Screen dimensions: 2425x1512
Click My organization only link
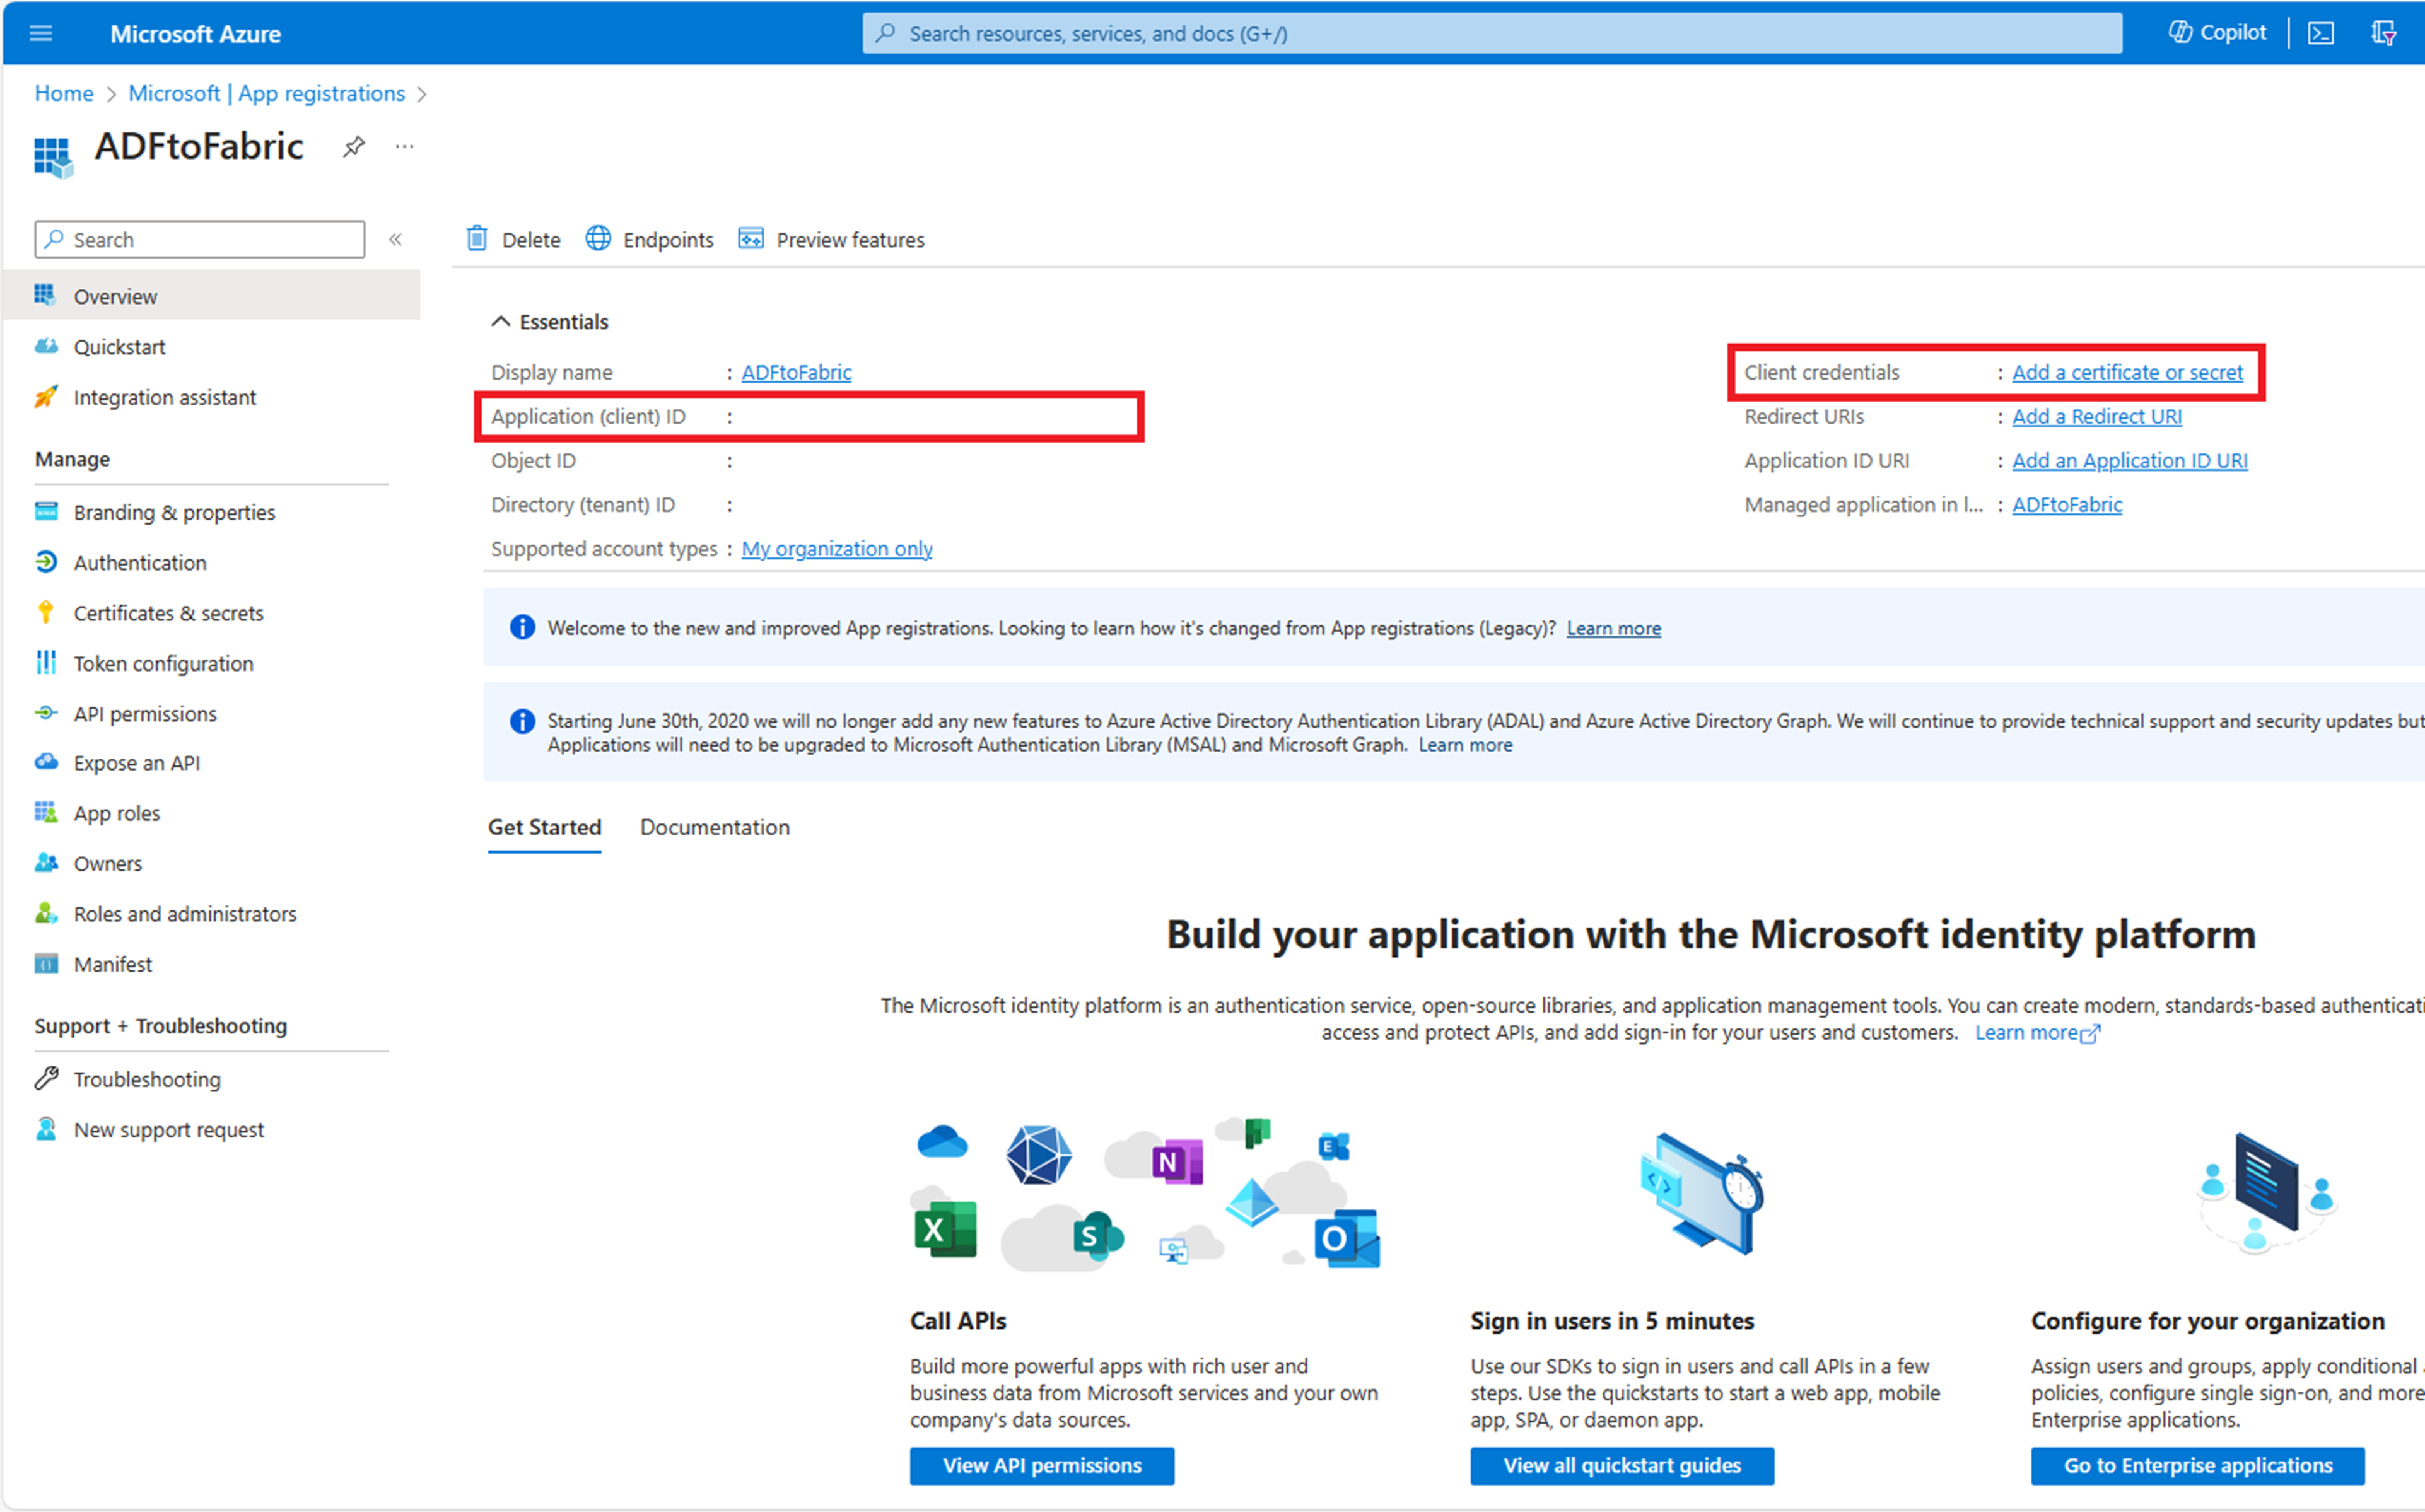click(x=836, y=549)
